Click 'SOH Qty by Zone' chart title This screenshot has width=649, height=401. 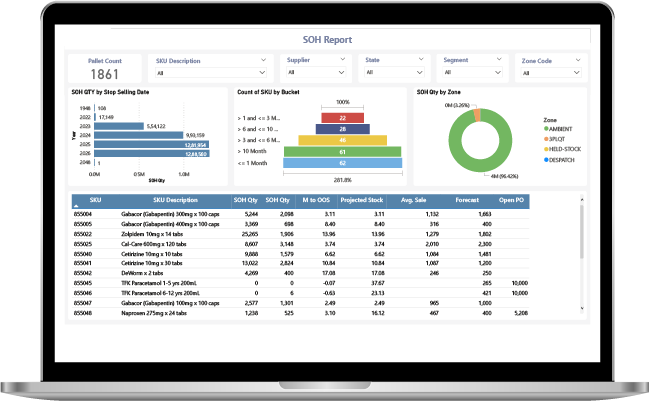point(438,92)
